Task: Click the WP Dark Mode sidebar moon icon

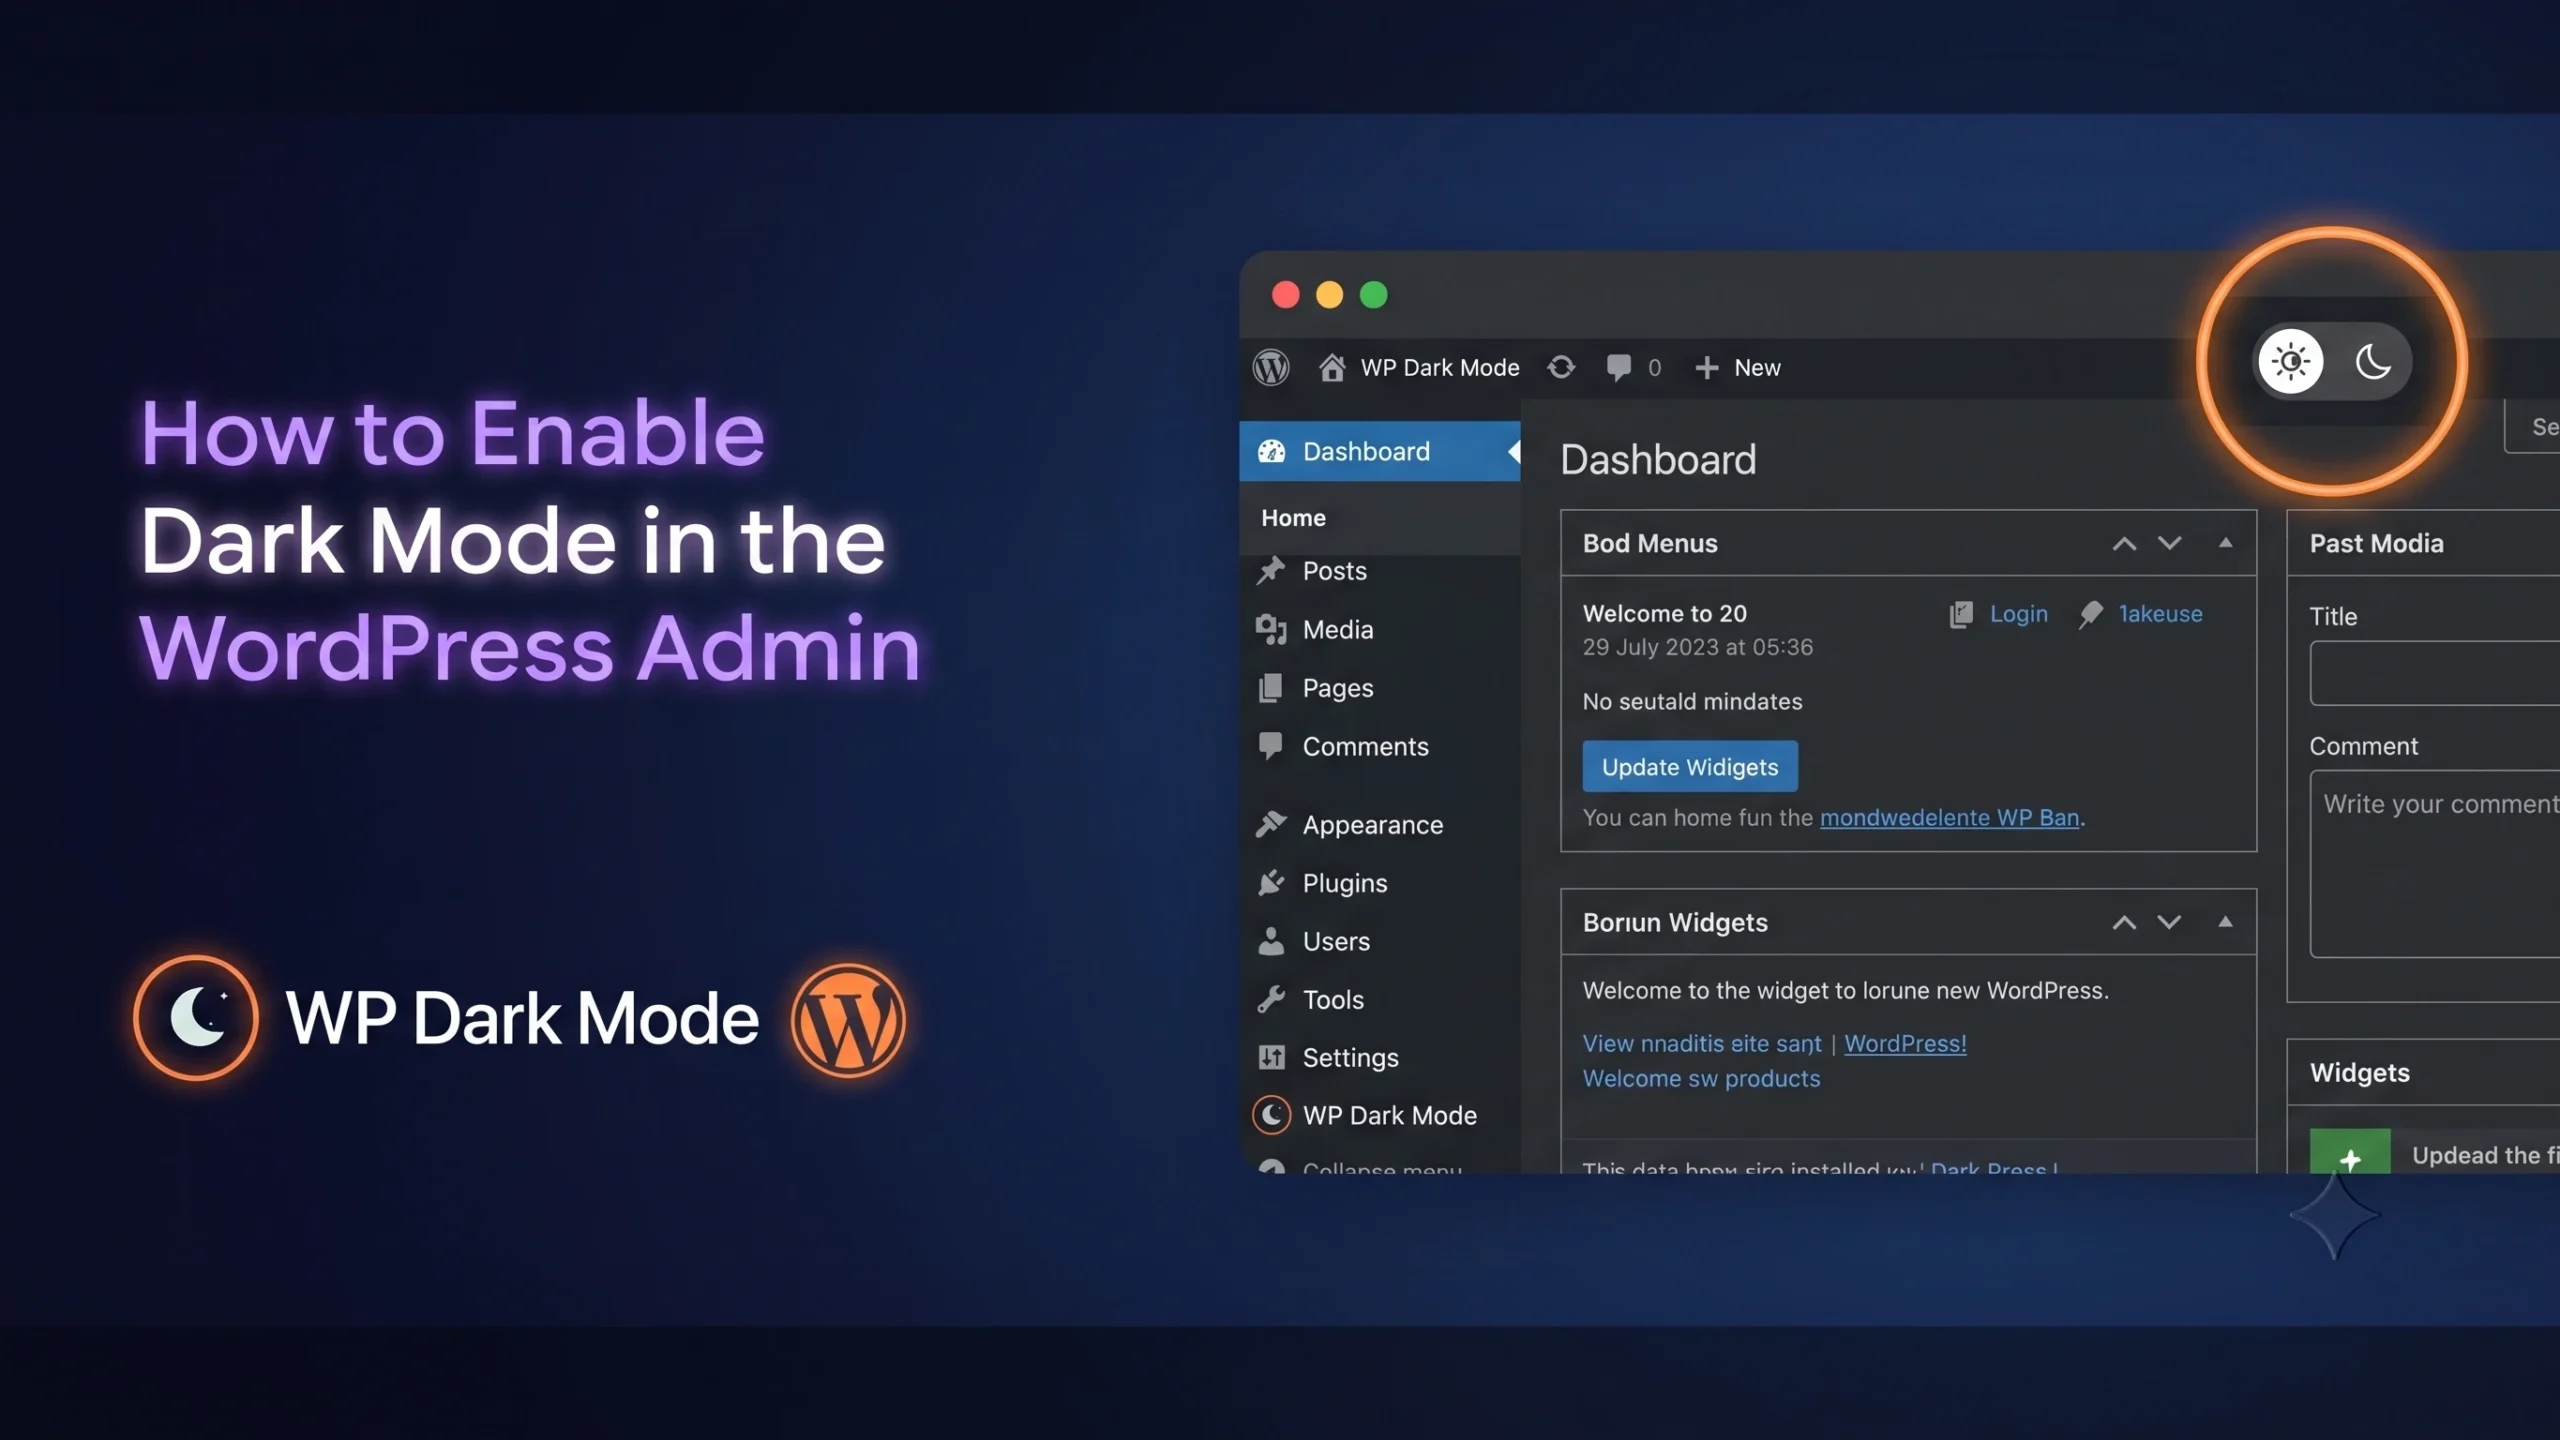Action: (x=1271, y=1115)
